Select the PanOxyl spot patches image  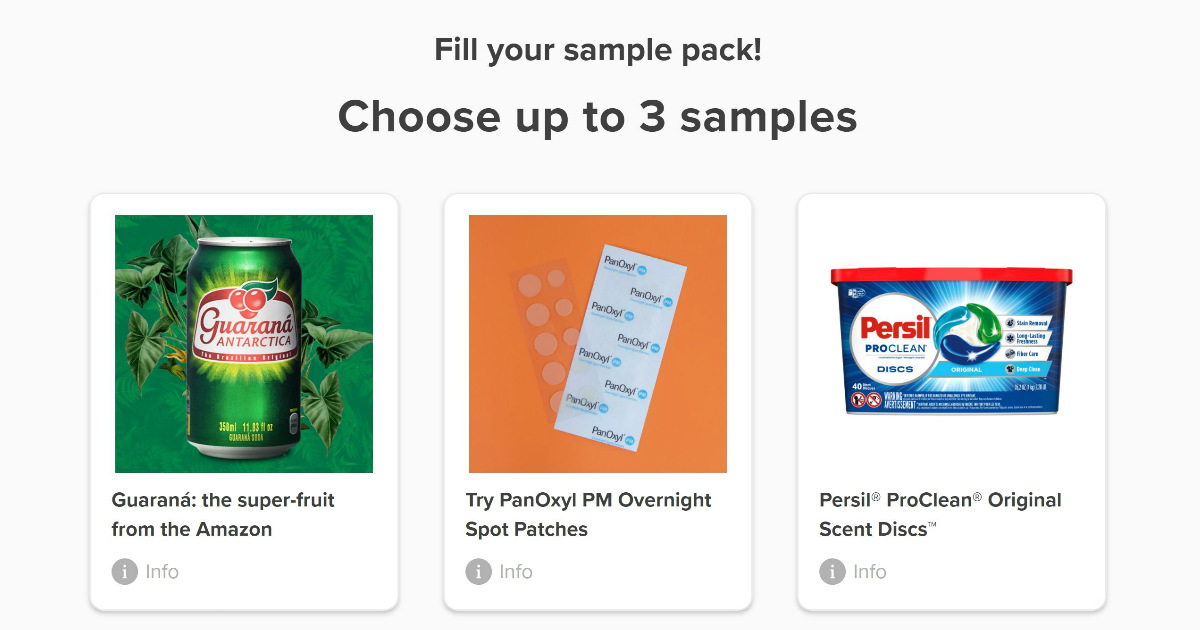click(598, 343)
